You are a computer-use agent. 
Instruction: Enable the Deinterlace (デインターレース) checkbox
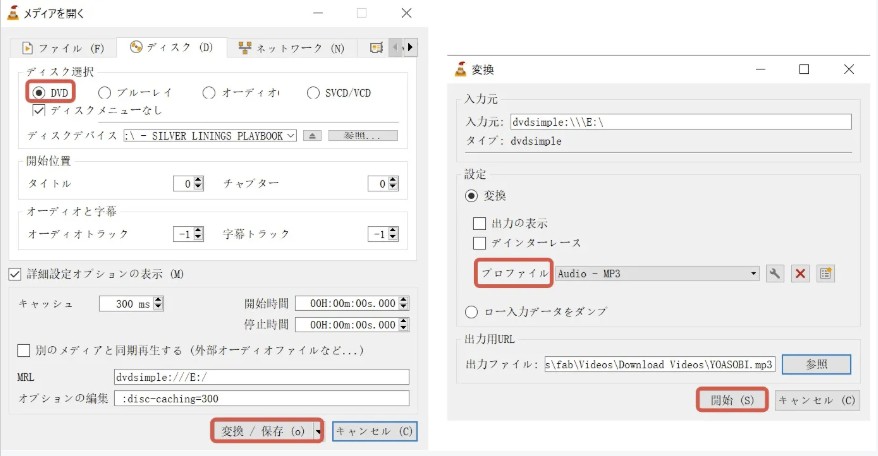(479, 243)
